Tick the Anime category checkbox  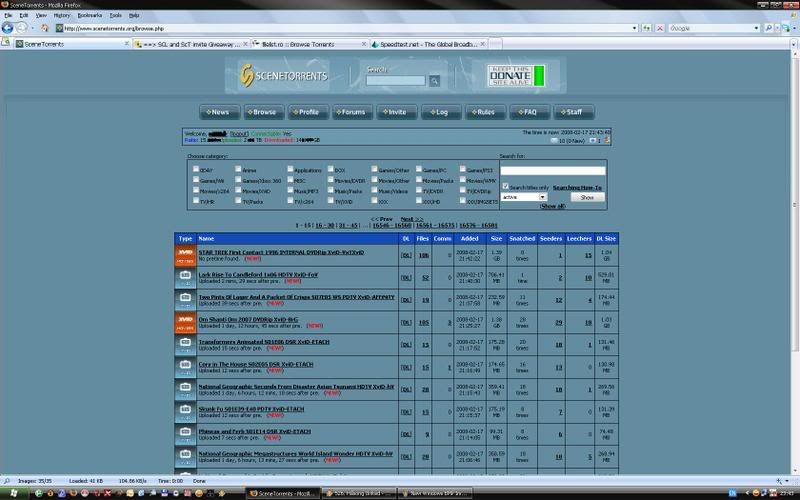[238, 169]
